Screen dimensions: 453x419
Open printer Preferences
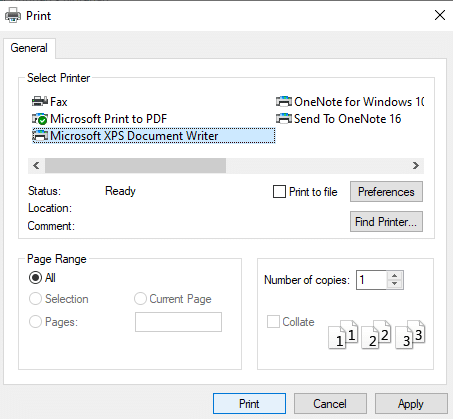click(386, 192)
